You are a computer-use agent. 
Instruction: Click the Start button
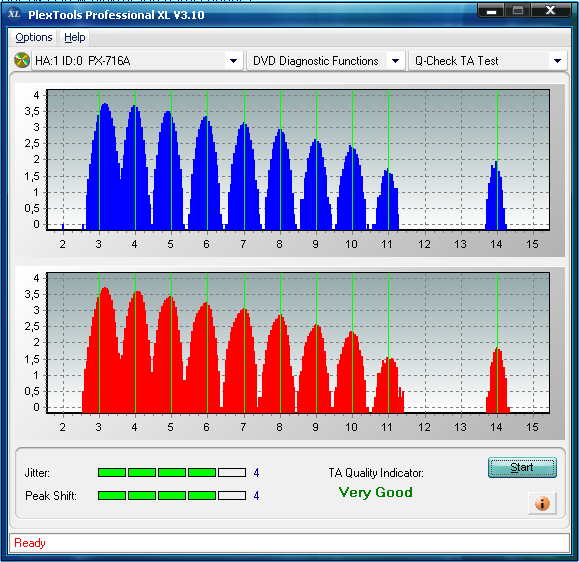tap(522, 467)
